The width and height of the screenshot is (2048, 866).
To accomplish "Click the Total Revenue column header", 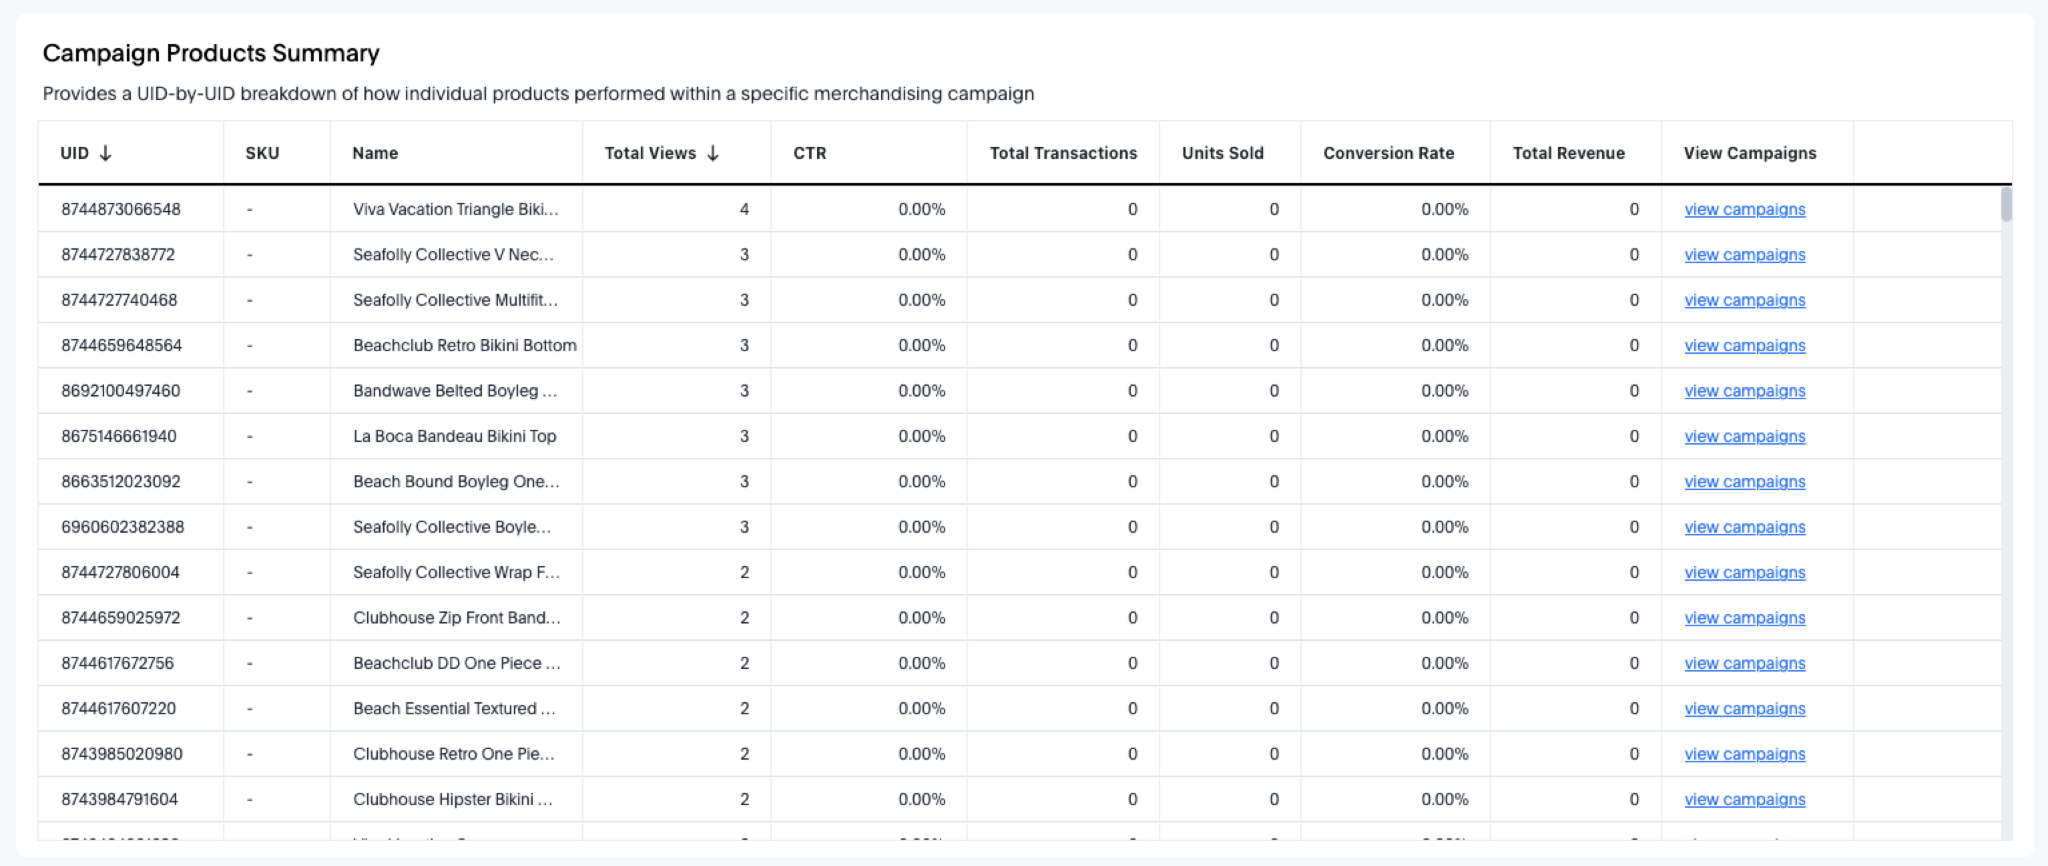I will (x=1568, y=153).
